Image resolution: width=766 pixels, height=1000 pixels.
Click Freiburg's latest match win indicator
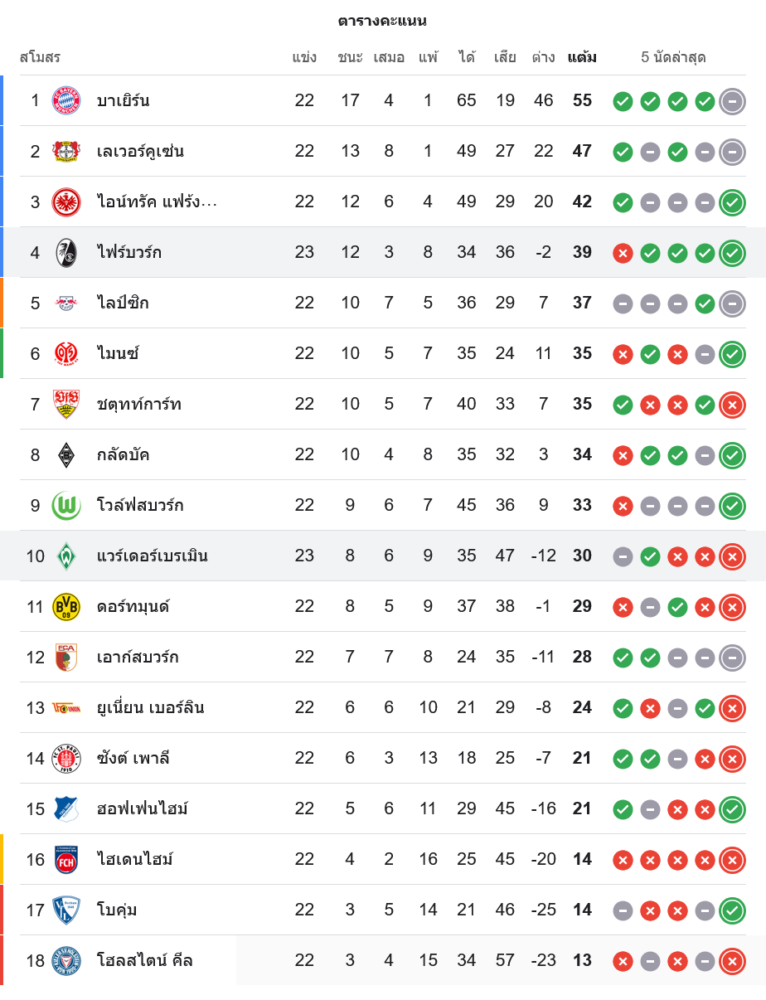(732, 253)
